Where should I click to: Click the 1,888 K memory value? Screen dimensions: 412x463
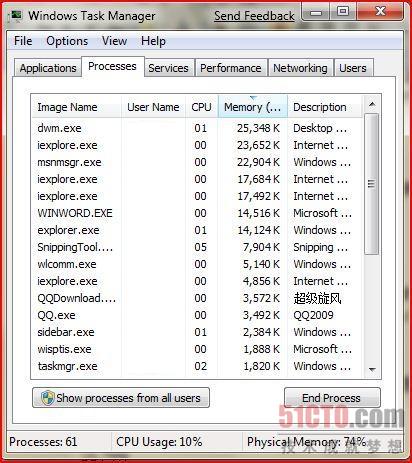pos(261,349)
